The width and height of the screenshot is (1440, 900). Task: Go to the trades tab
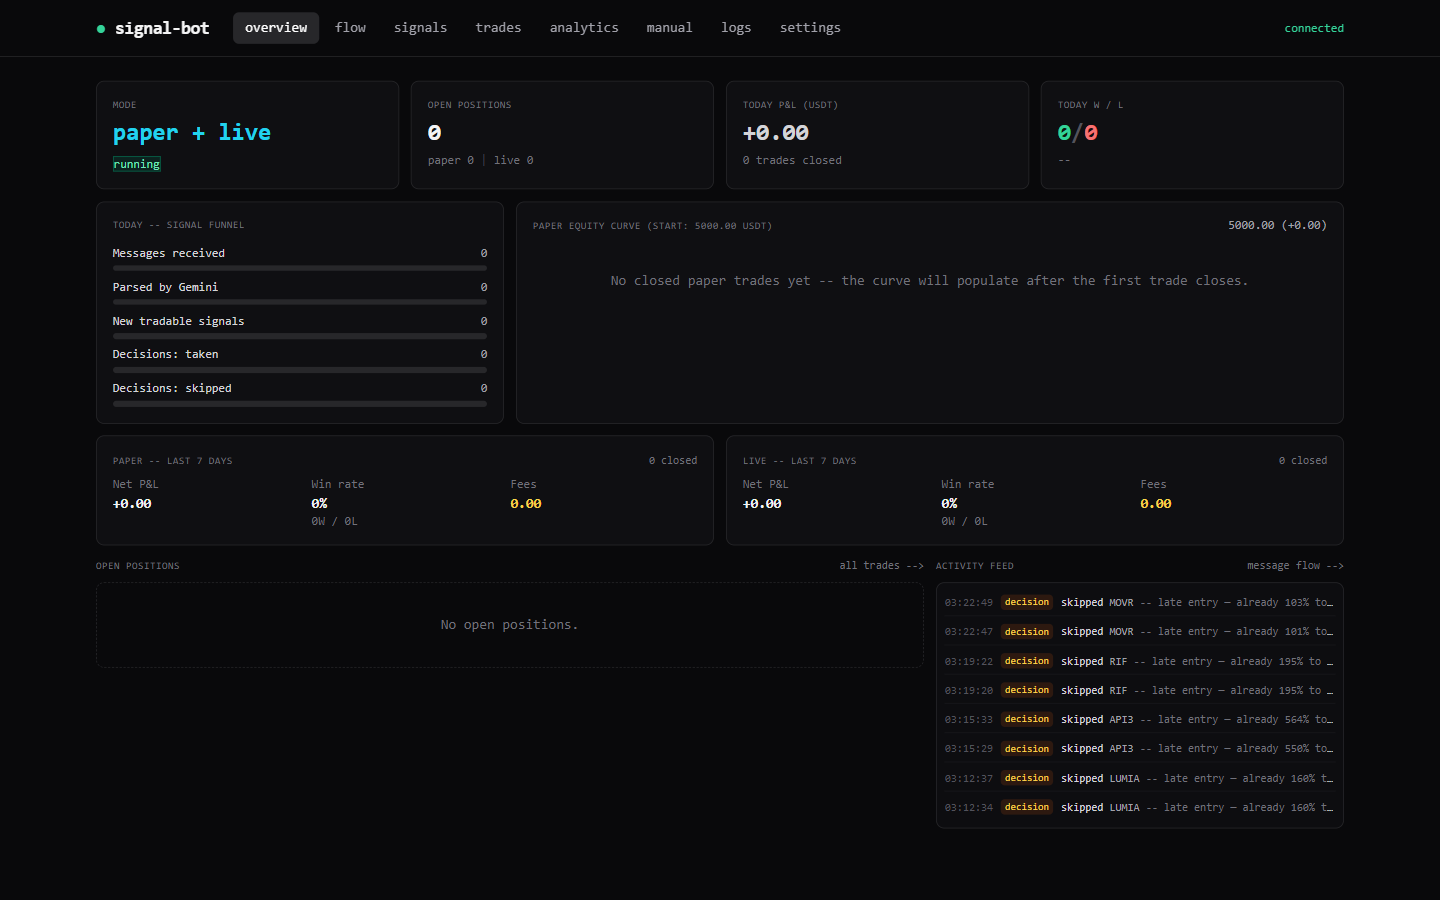click(x=498, y=28)
